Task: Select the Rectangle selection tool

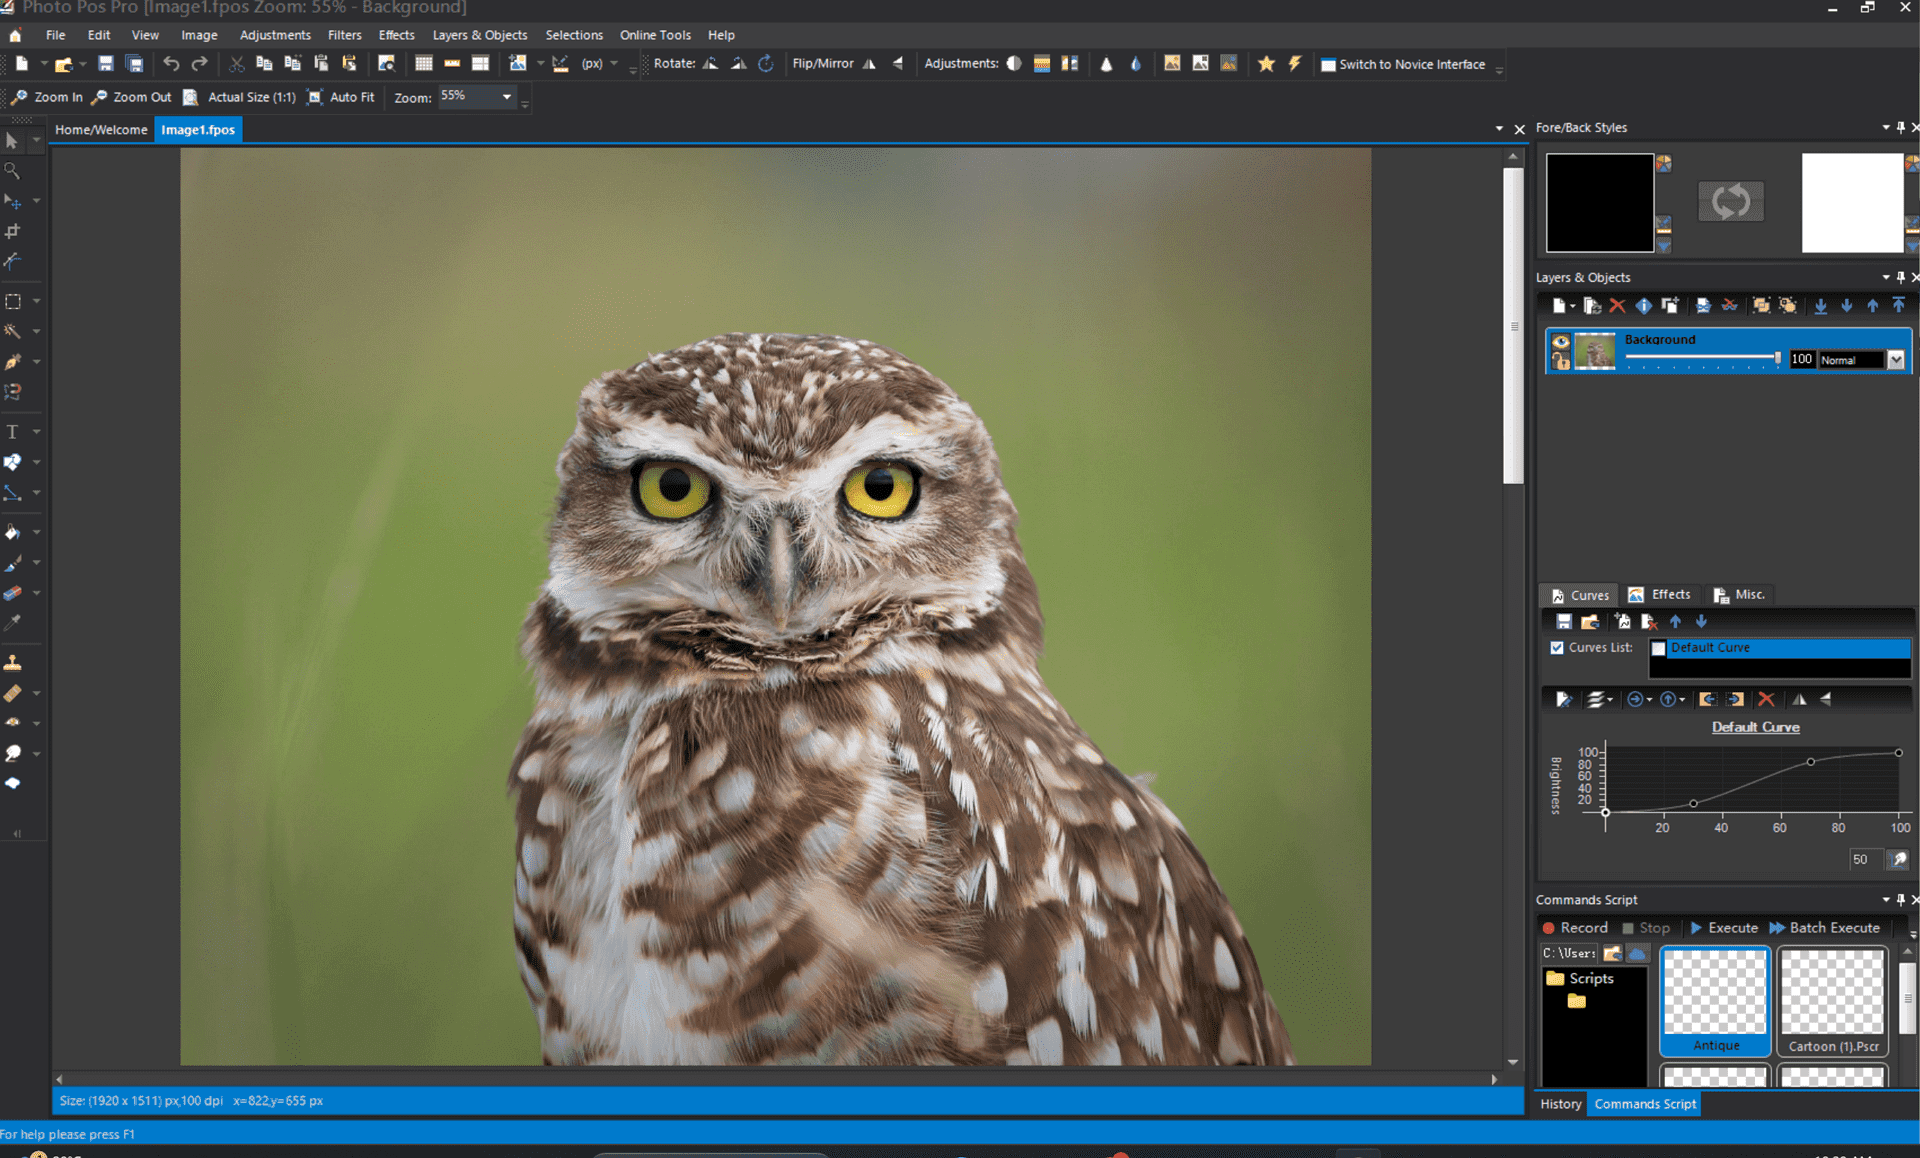Action: point(13,301)
